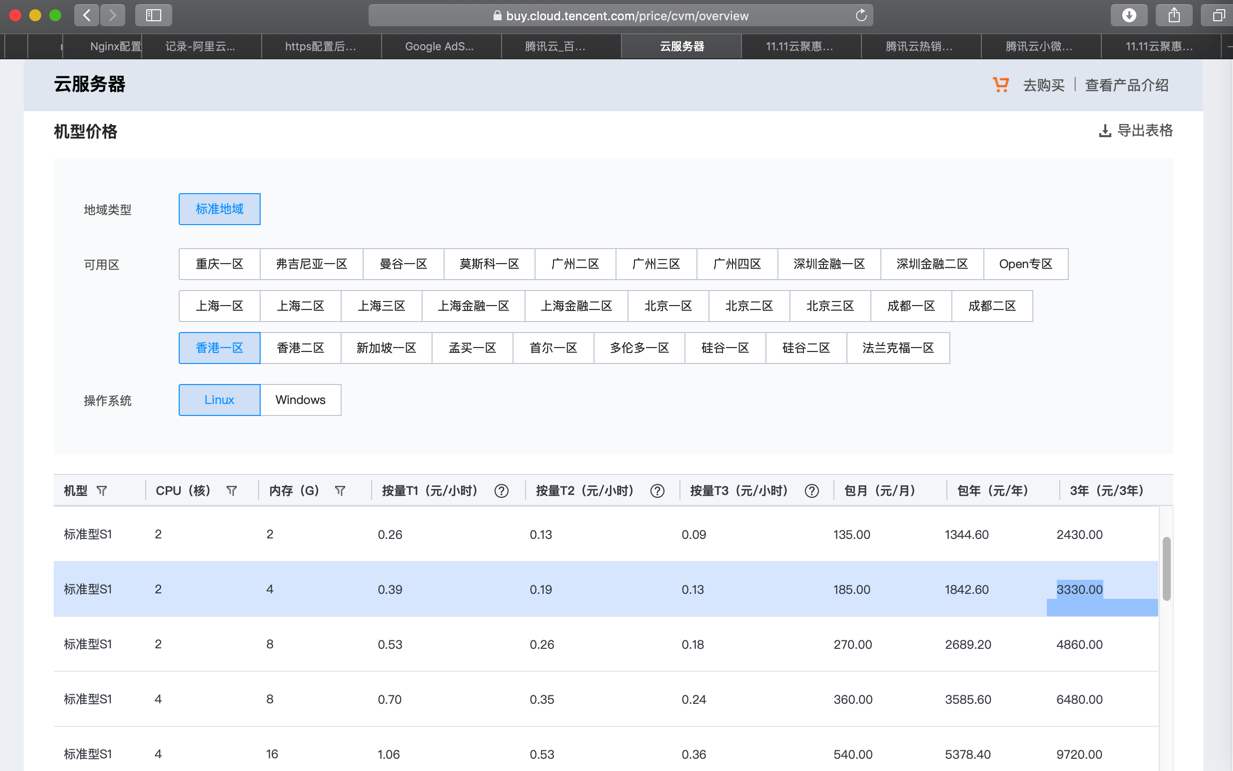Choose availability zone 曼谷一区
The width and height of the screenshot is (1233, 771).
point(403,264)
